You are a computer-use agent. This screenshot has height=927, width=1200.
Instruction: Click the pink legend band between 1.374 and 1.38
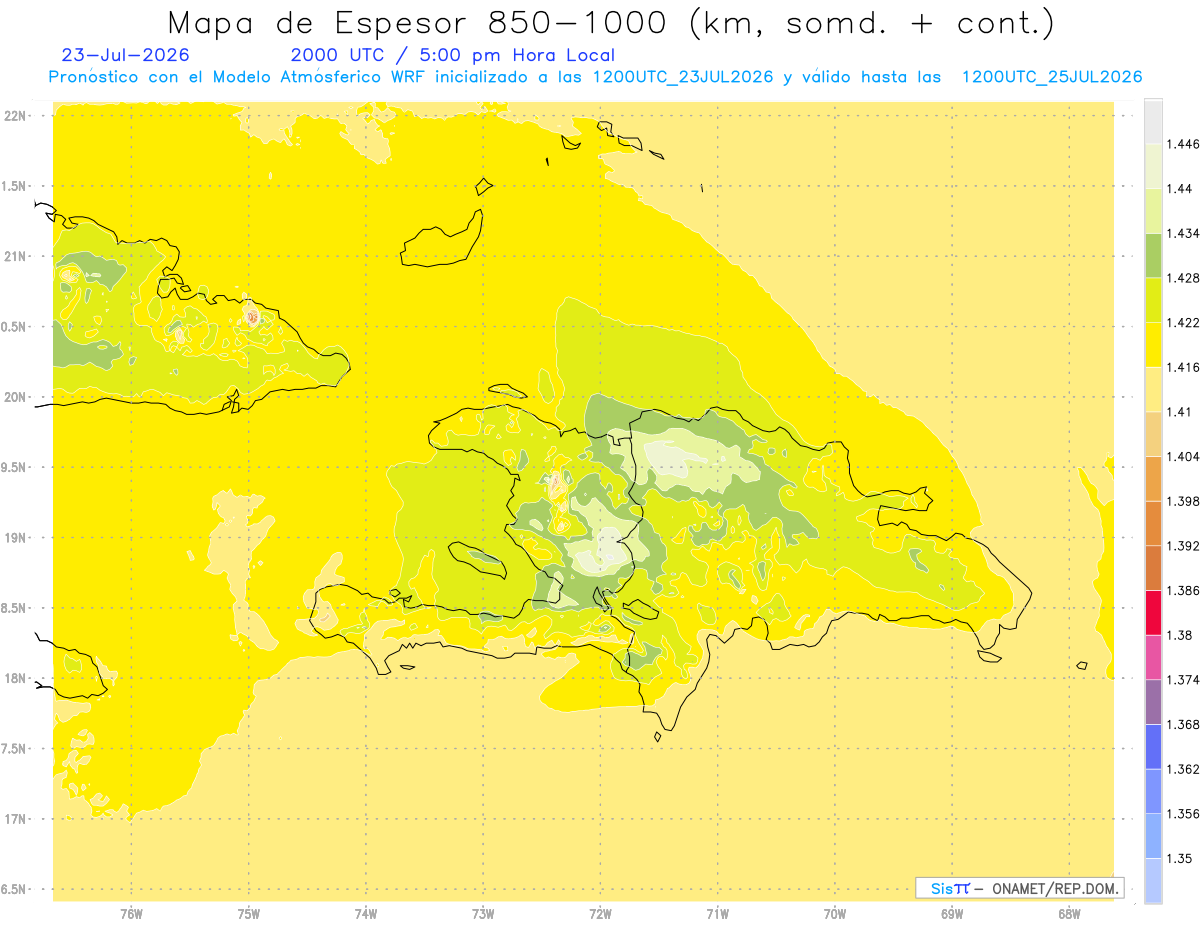tap(1152, 657)
